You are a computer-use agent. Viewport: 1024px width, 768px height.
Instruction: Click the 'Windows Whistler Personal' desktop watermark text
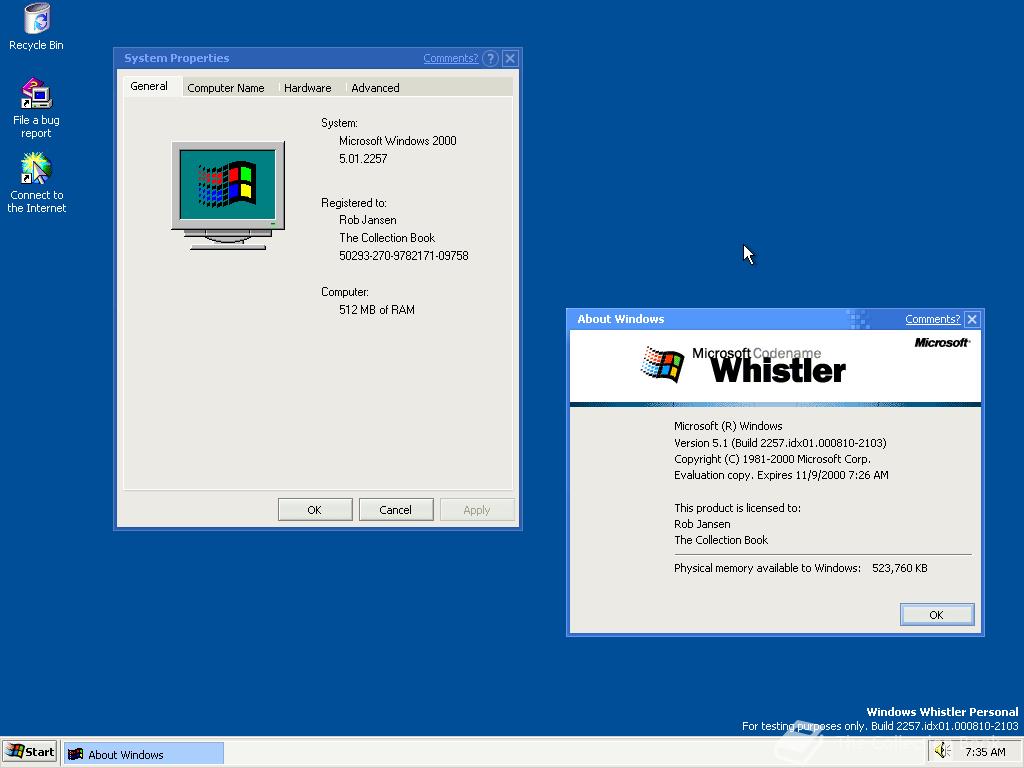(942, 712)
